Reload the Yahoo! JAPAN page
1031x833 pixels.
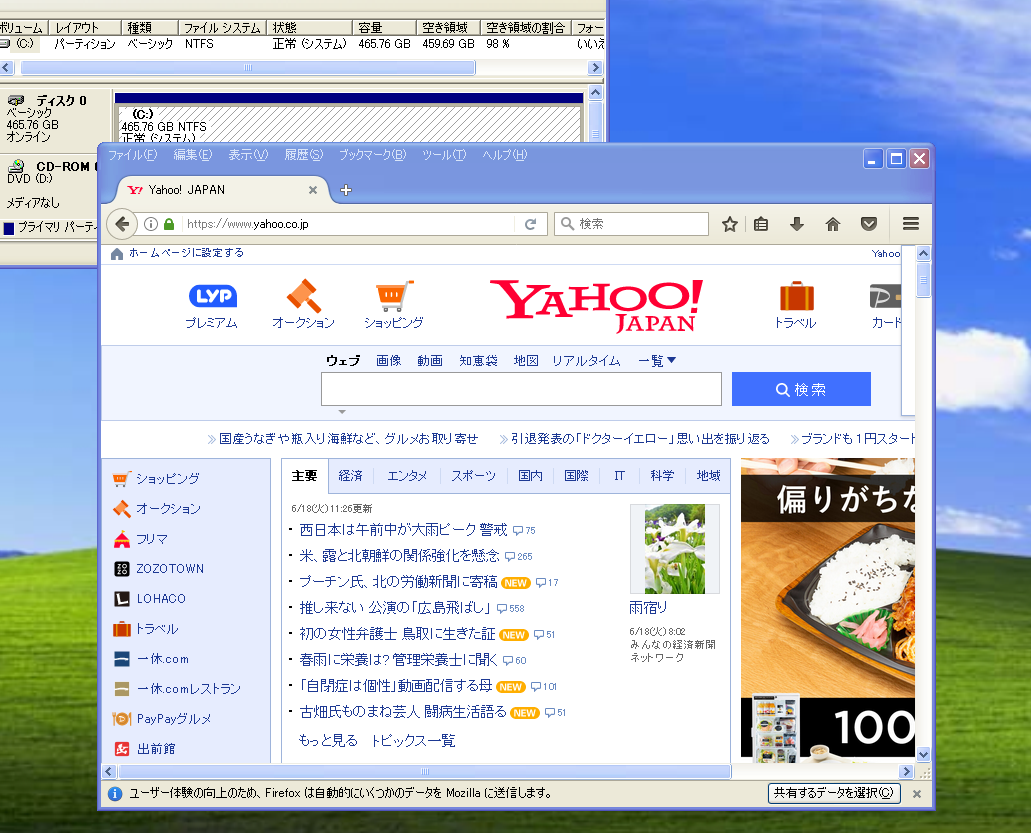tap(530, 223)
